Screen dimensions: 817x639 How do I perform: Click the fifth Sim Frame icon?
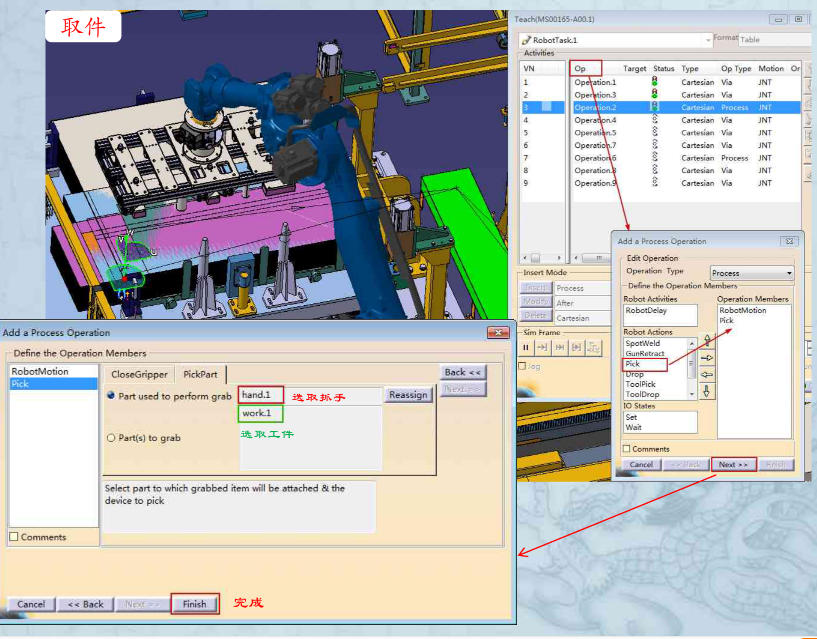tap(593, 348)
